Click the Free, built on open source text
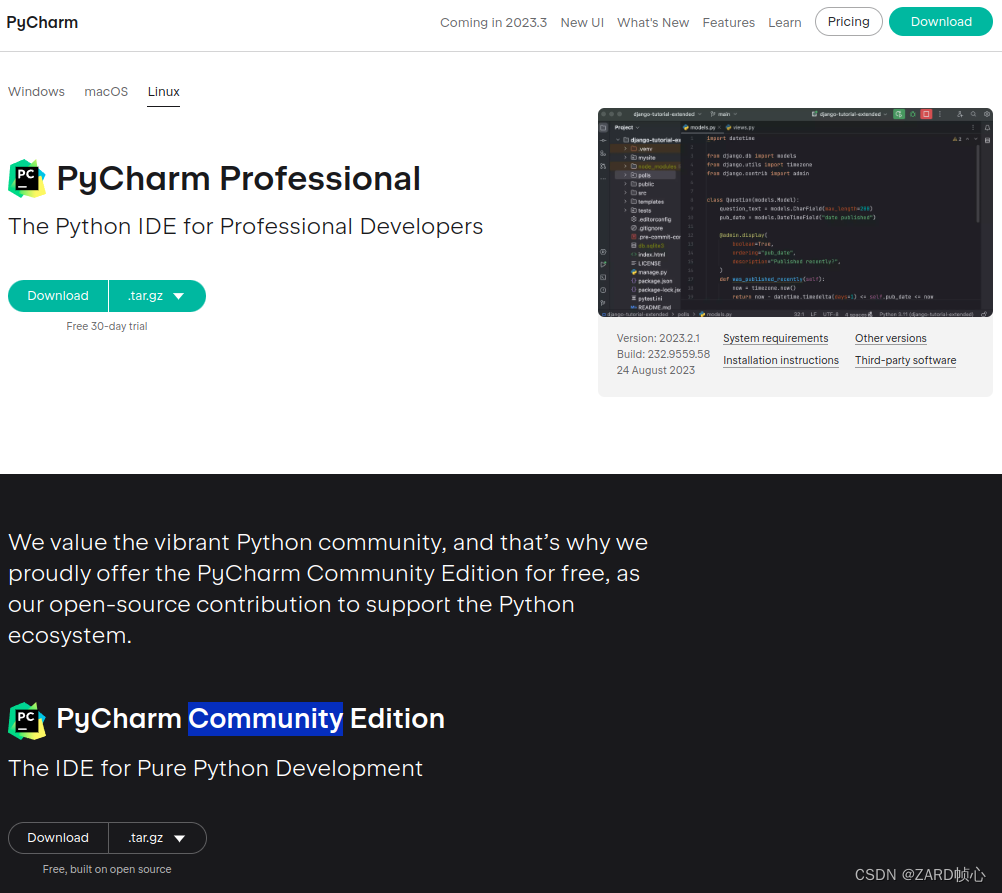The image size is (1002, 893). 107,869
